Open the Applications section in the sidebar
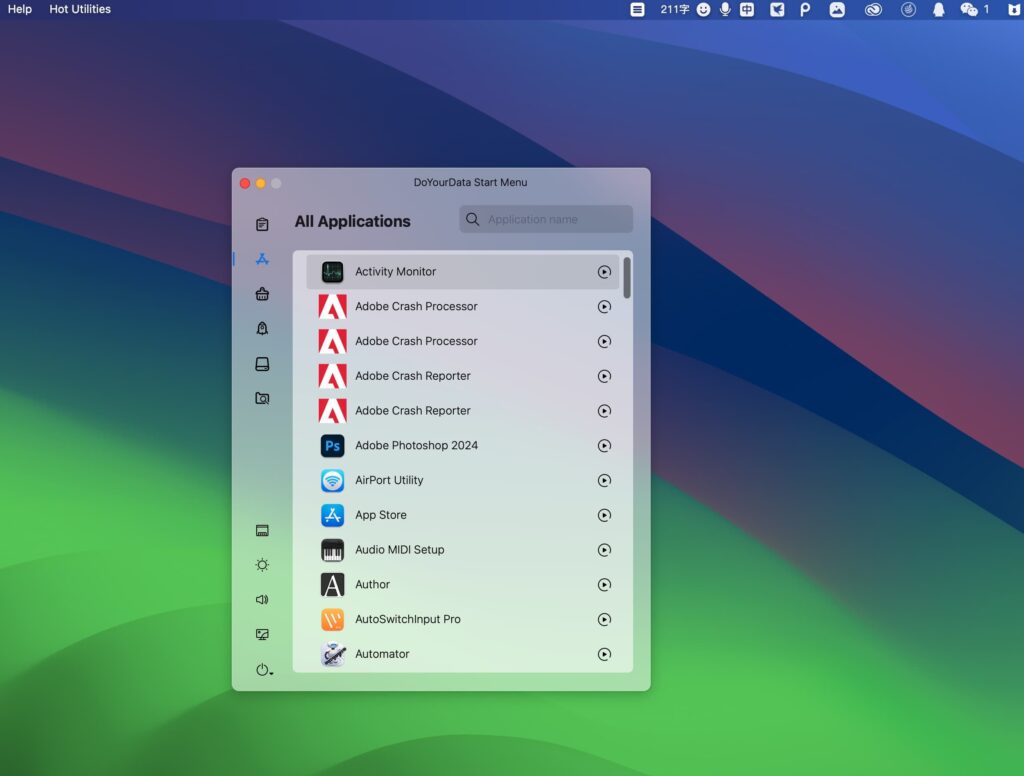Image resolution: width=1024 pixels, height=776 pixels. pyautogui.click(x=261, y=259)
